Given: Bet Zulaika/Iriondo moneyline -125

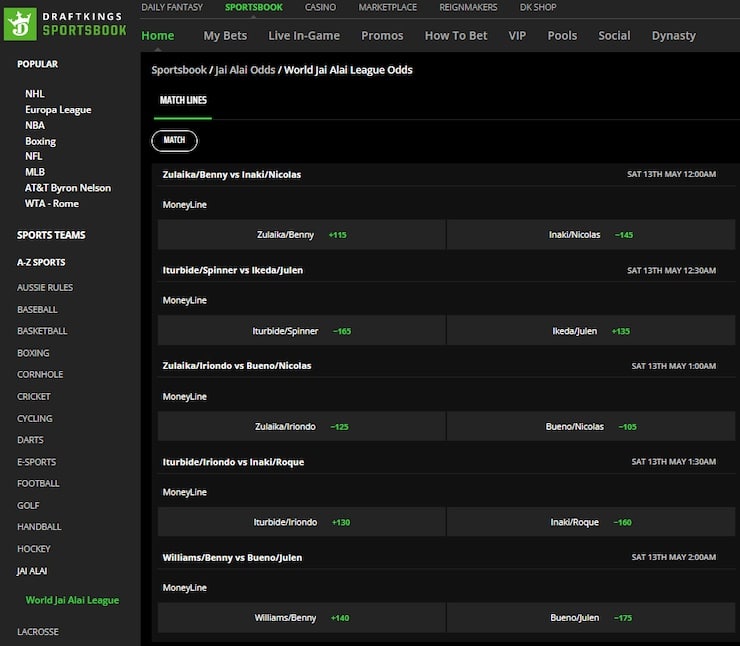Looking at the screenshot, I should [302, 427].
